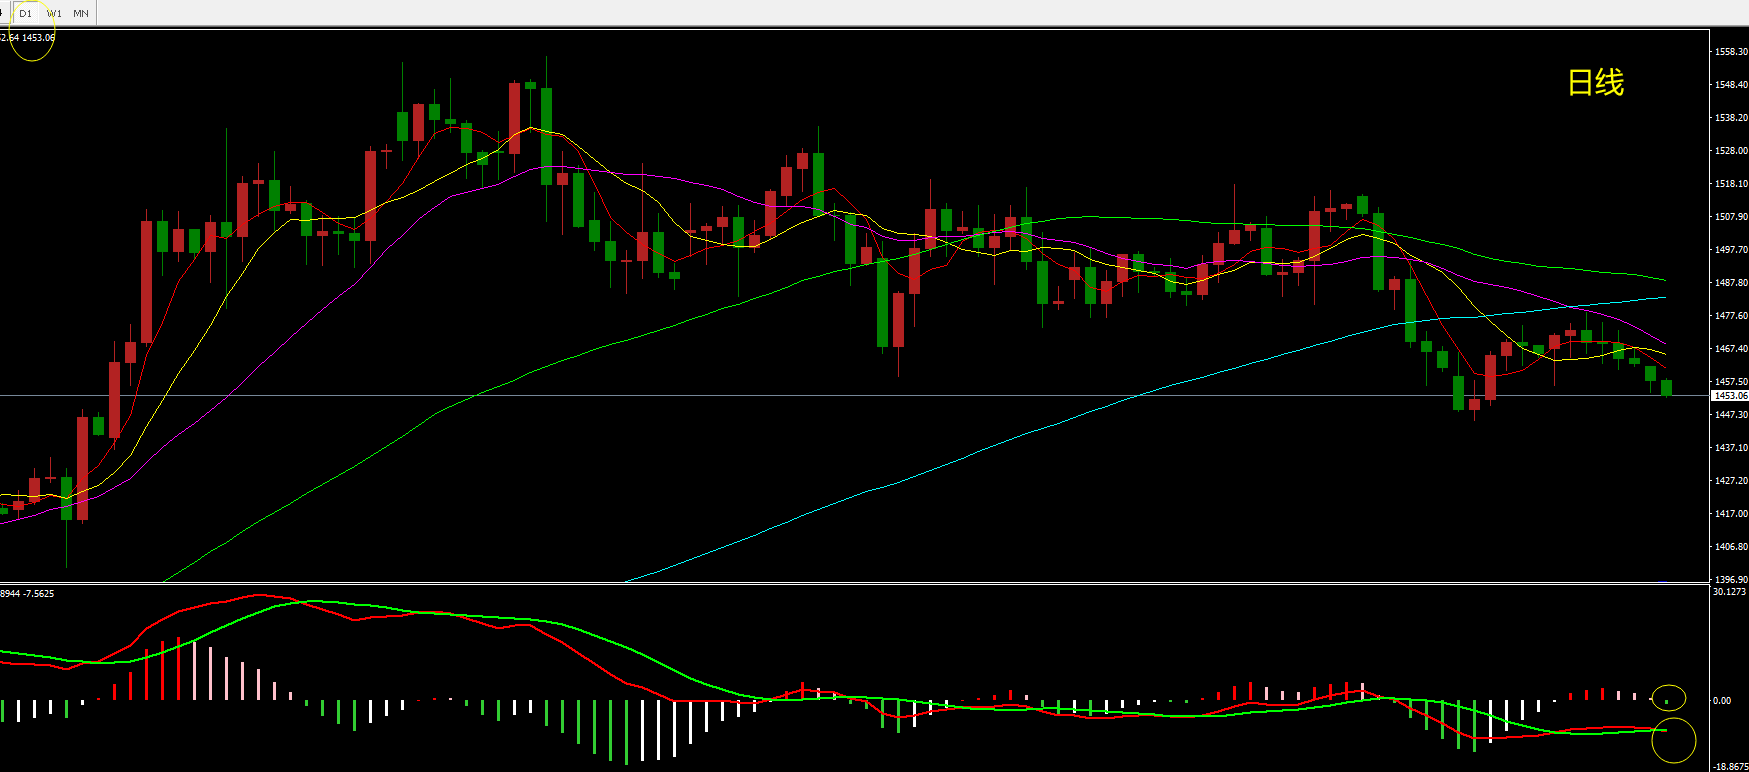1749x772 pixels.
Task: Click the highlighted 1453.06 current price tag
Action: pos(1731,396)
